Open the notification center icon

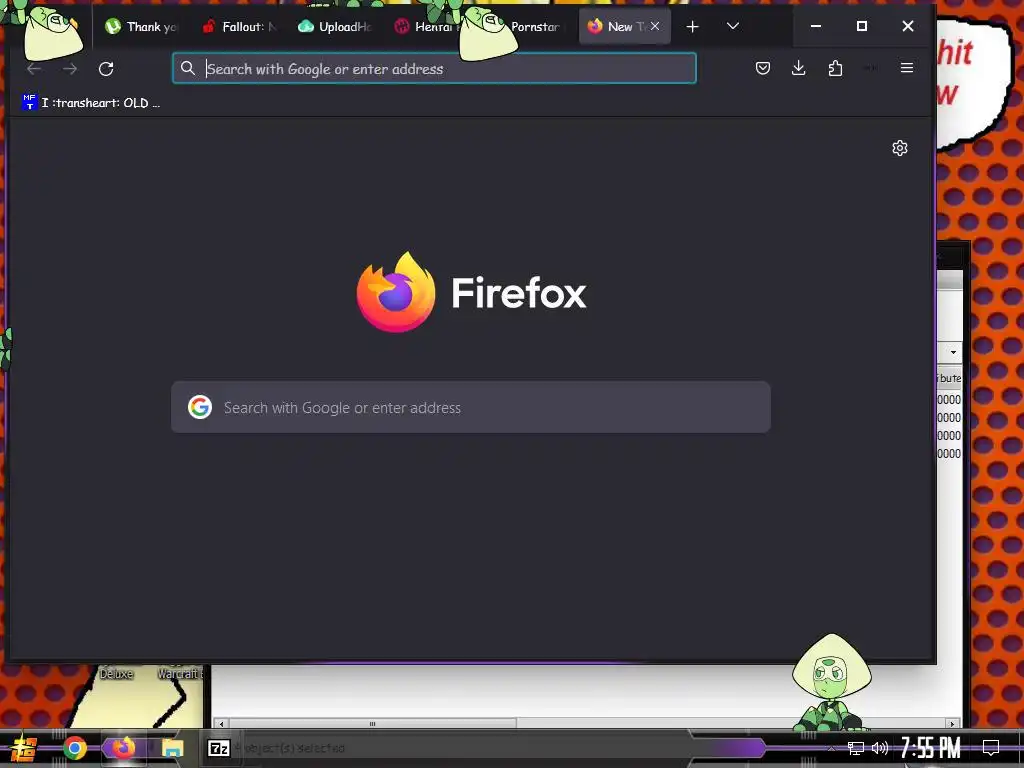[991, 748]
